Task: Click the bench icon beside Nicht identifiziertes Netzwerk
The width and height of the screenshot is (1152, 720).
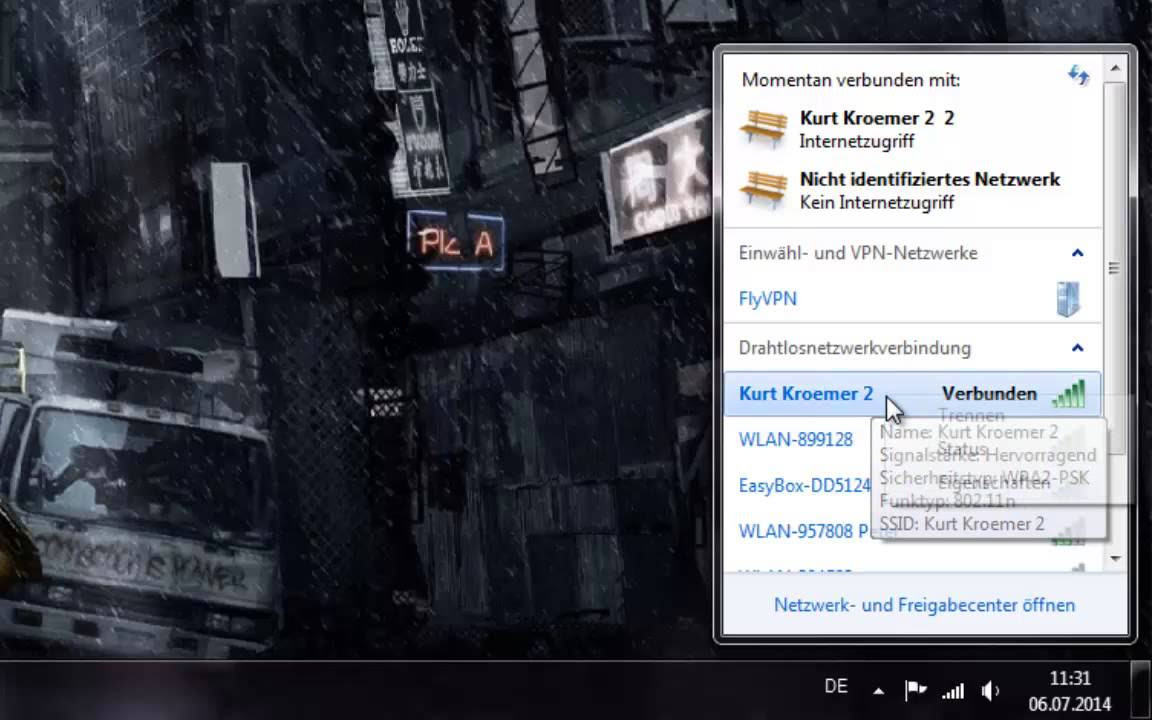Action: tap(763, 190)
